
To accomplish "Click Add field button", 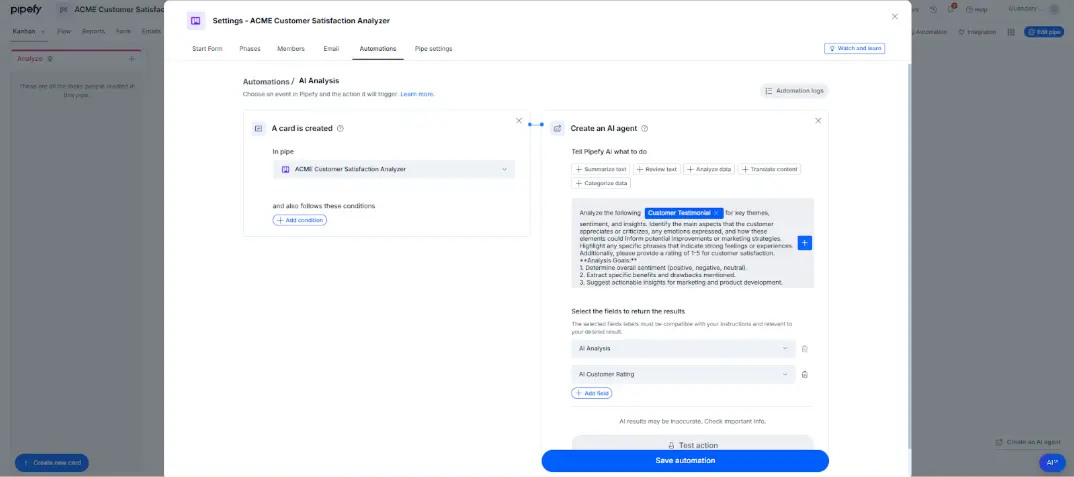I will [592, 393].
